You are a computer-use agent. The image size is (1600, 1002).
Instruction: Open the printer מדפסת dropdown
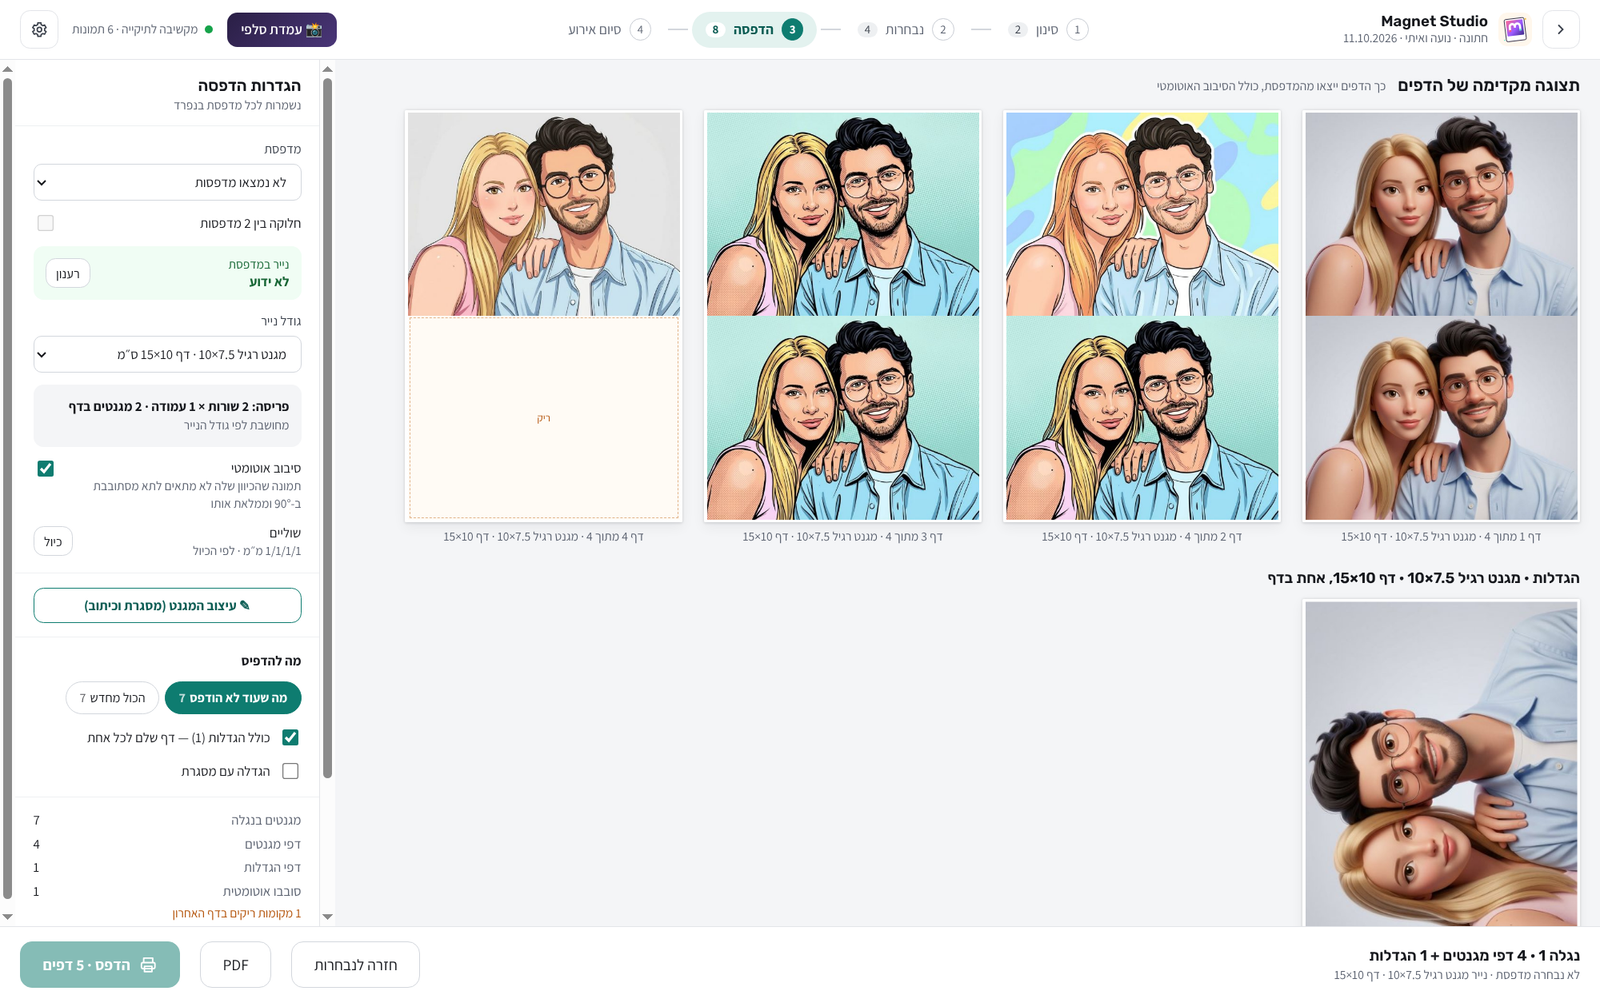coord(167,183)
